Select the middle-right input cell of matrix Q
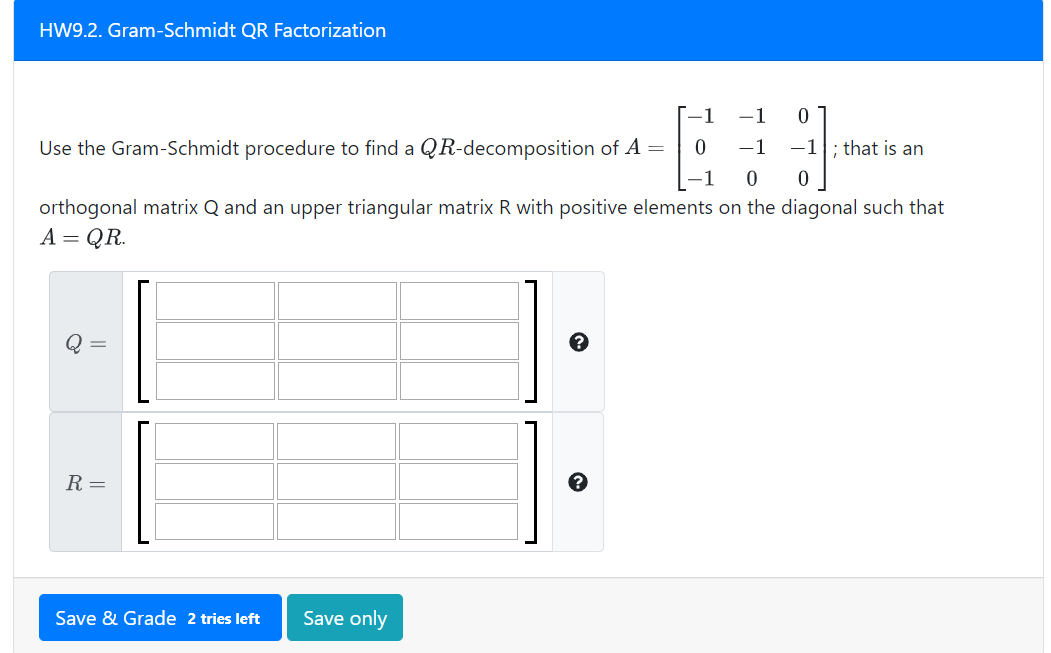 click(458, 340)
